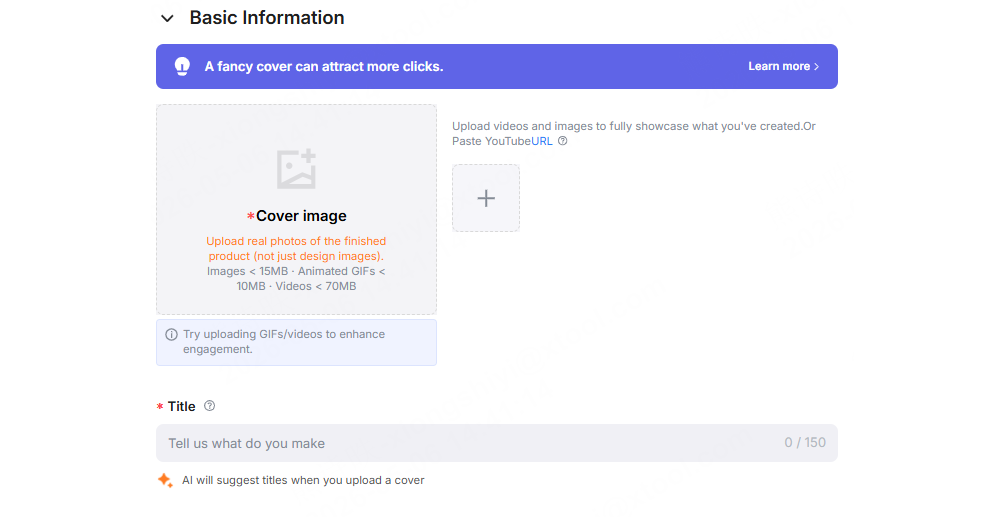Click 'AI will suggest titles' hint text

tap(303, 480)
